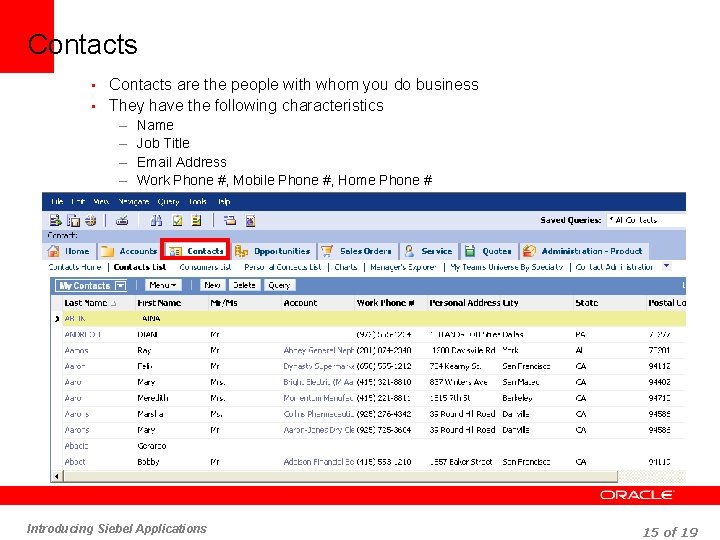Open the Contact Administration view link
720x540 pixels.
(614, 267)
